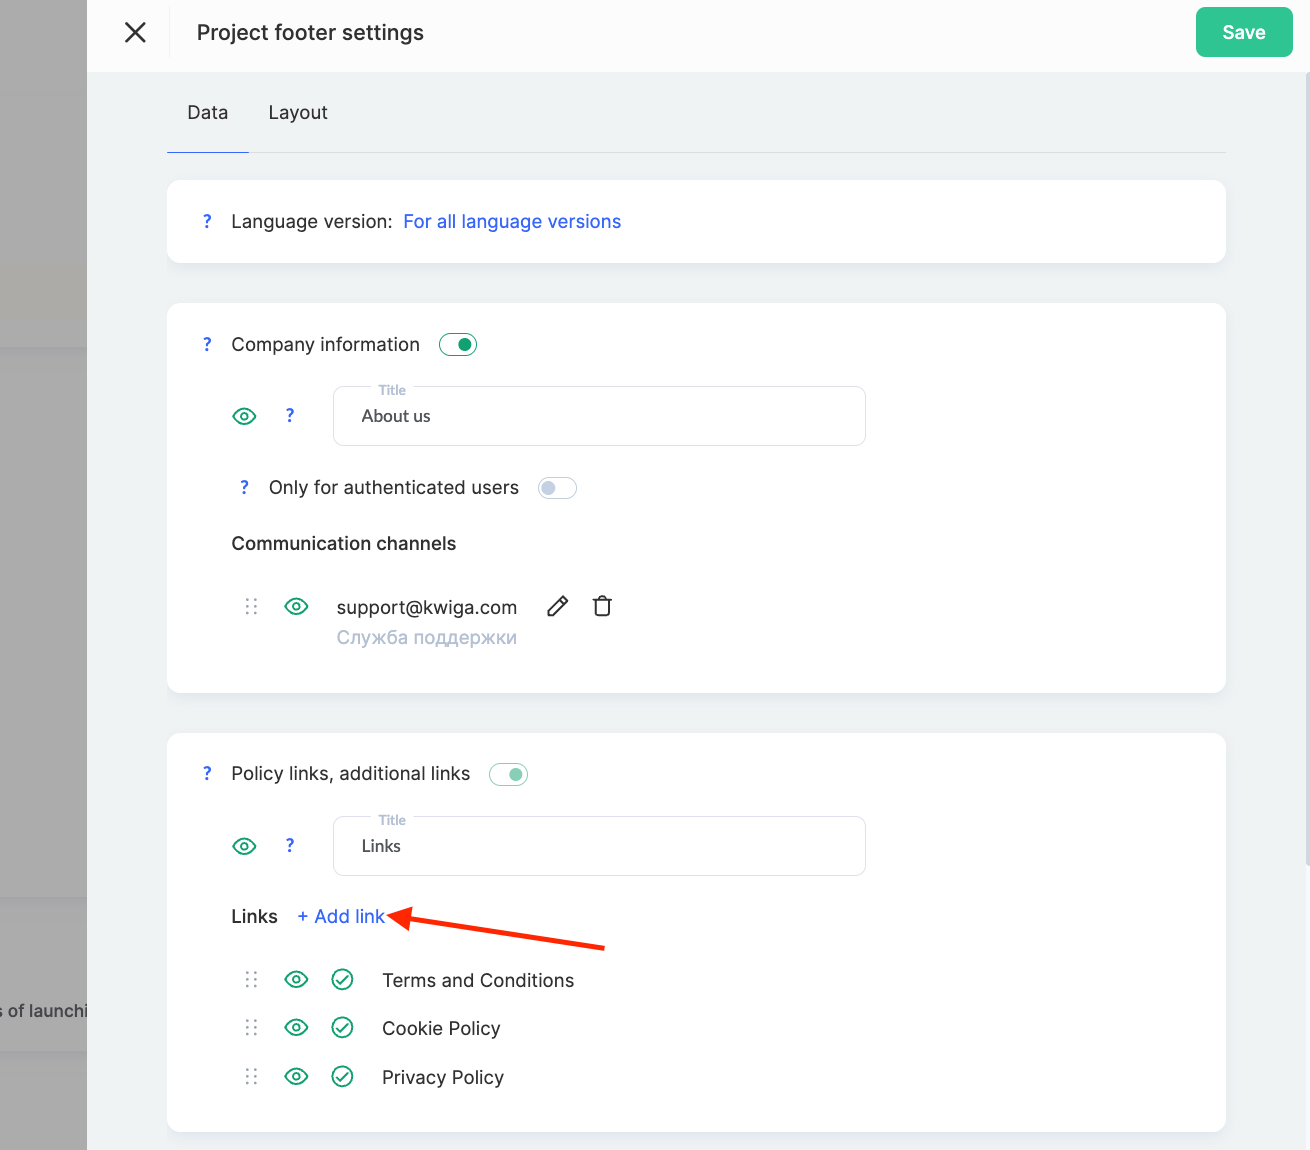This screenshot has width=1310, height=1150.
Task: Enable Only for authenticated users switch
Action: [557, 488]
